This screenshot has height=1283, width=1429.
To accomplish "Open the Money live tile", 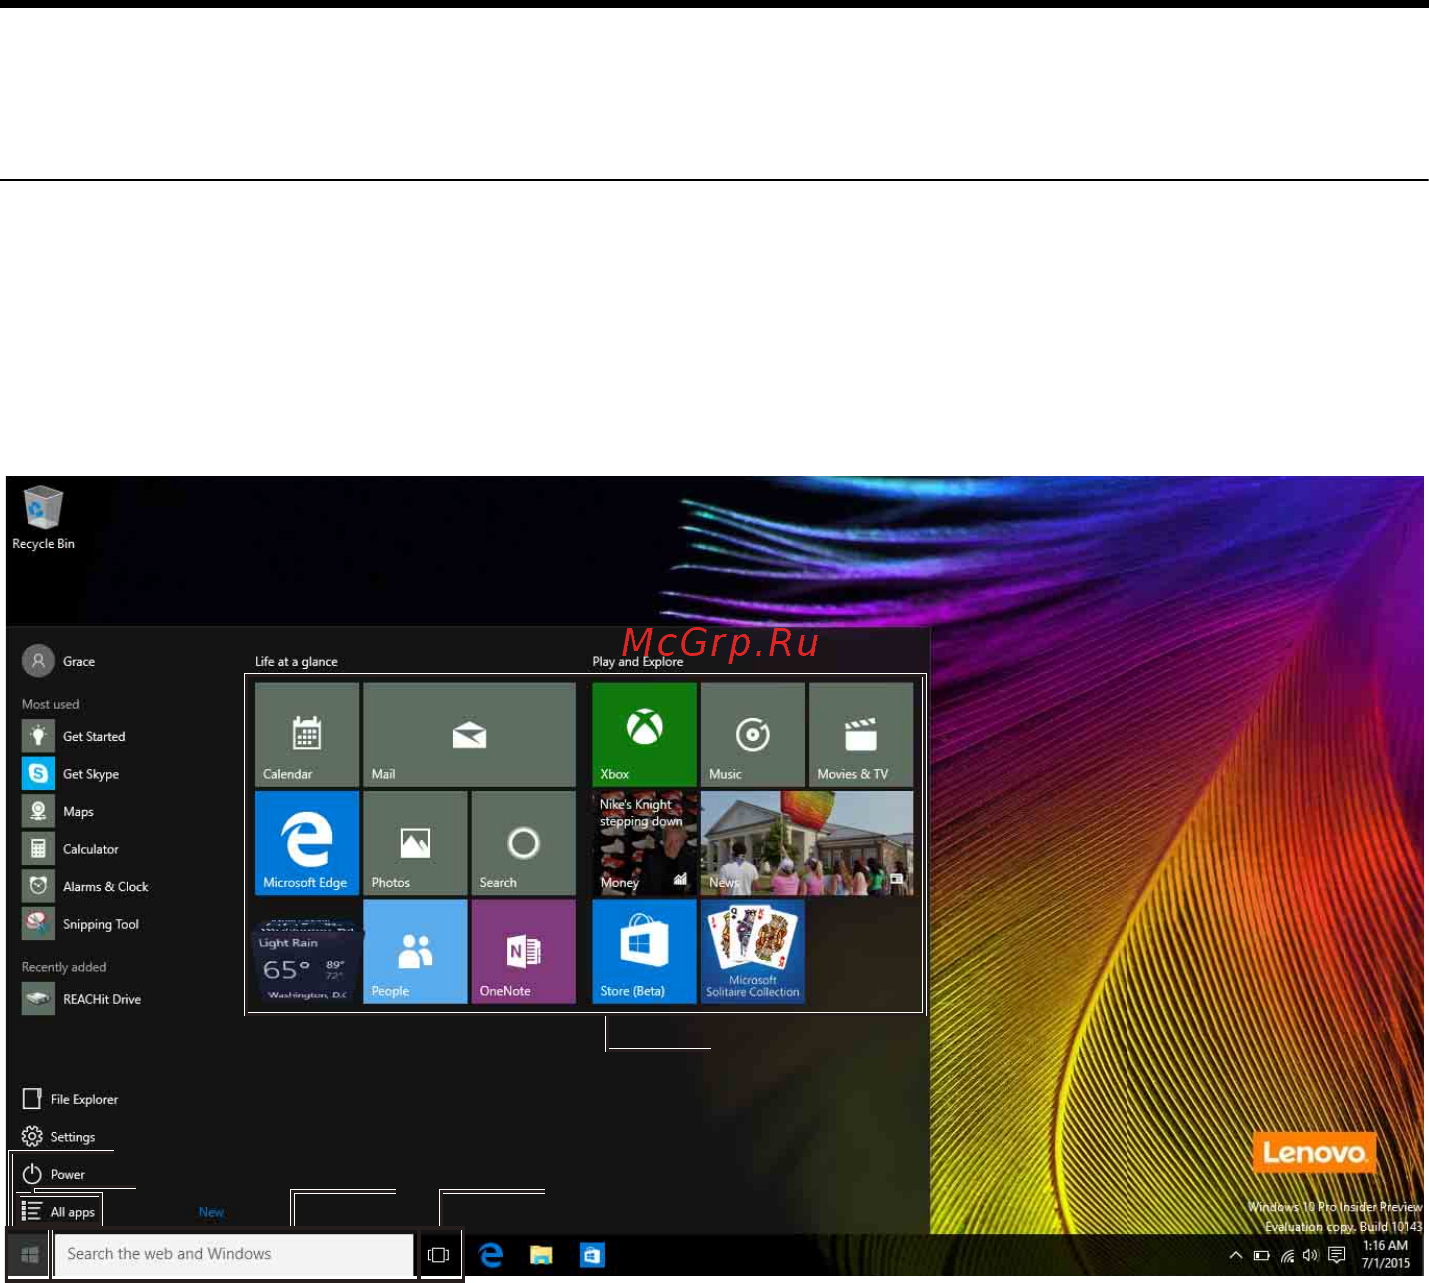I will [644, 843].
